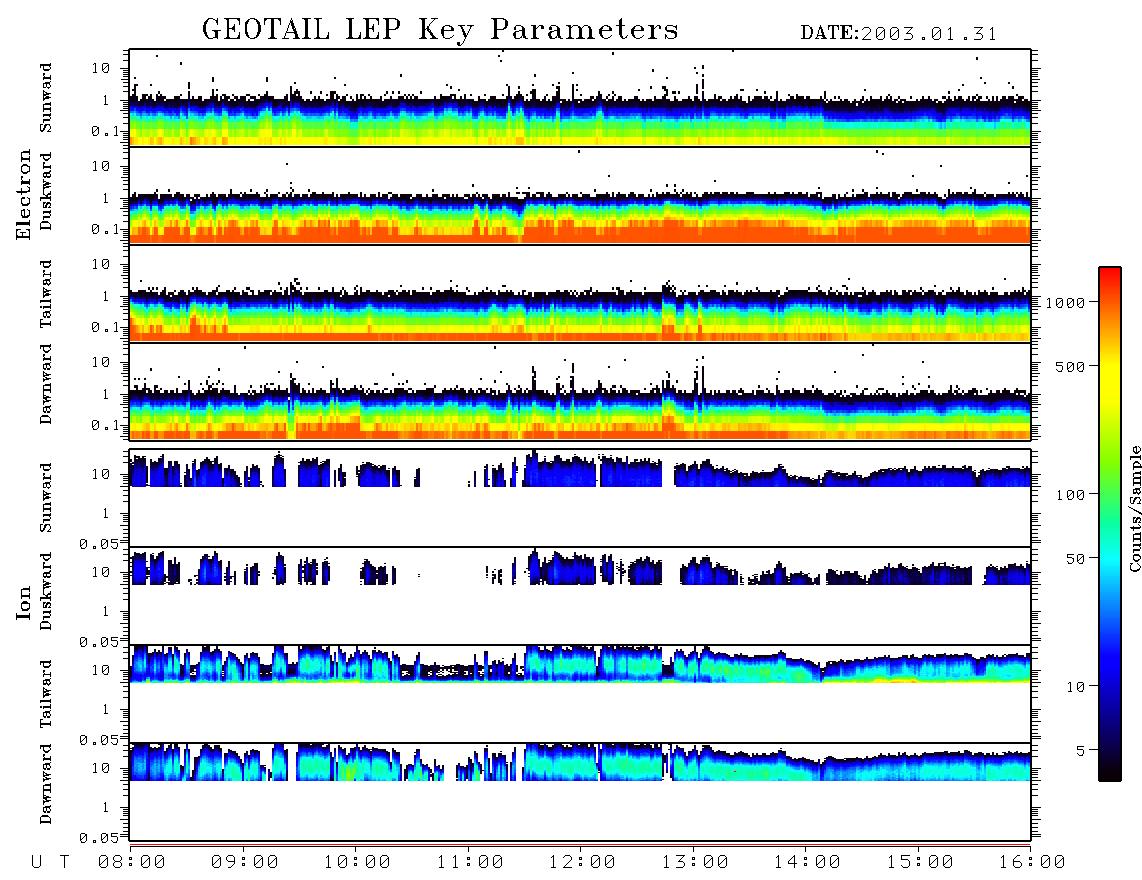
Task: Click the 'GEOTAIL LEP Key Parameters' title
Action: (440, 30)
